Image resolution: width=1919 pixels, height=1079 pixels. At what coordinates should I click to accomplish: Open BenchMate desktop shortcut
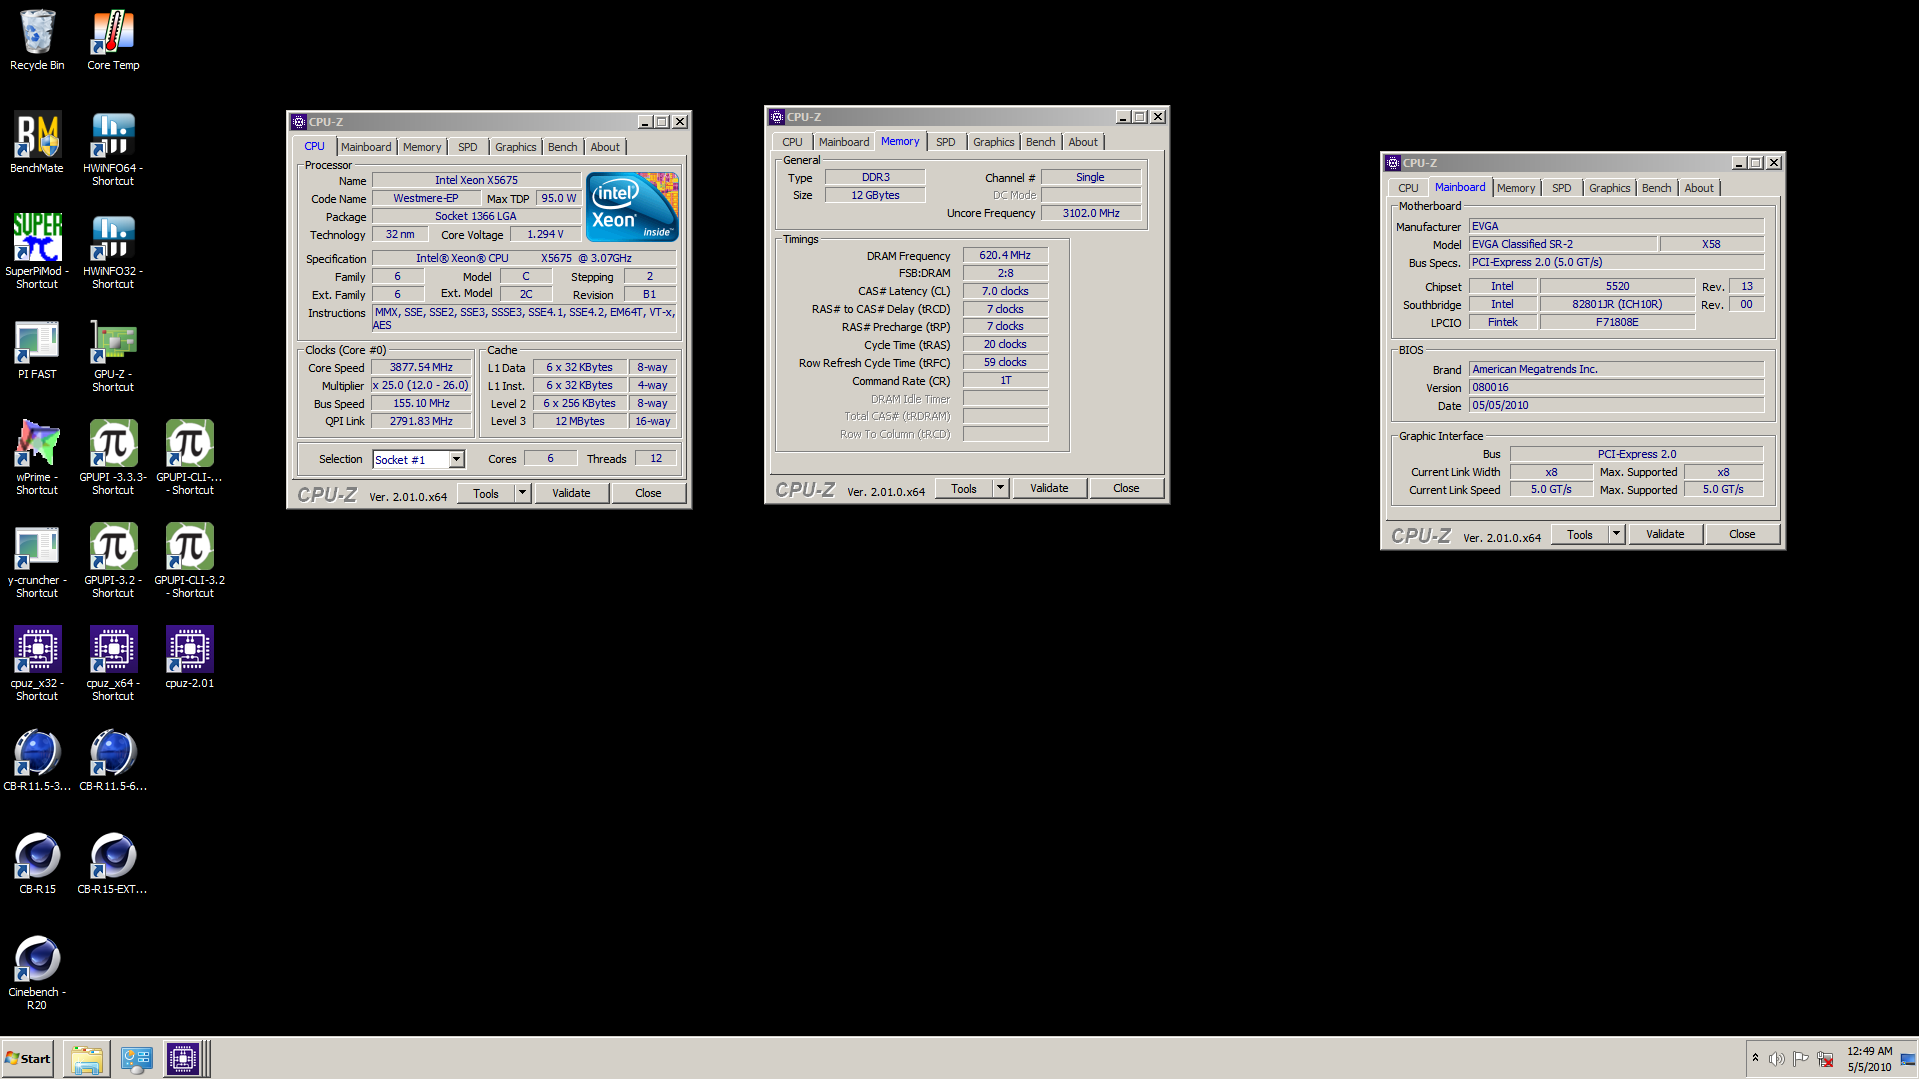[37, 143]
